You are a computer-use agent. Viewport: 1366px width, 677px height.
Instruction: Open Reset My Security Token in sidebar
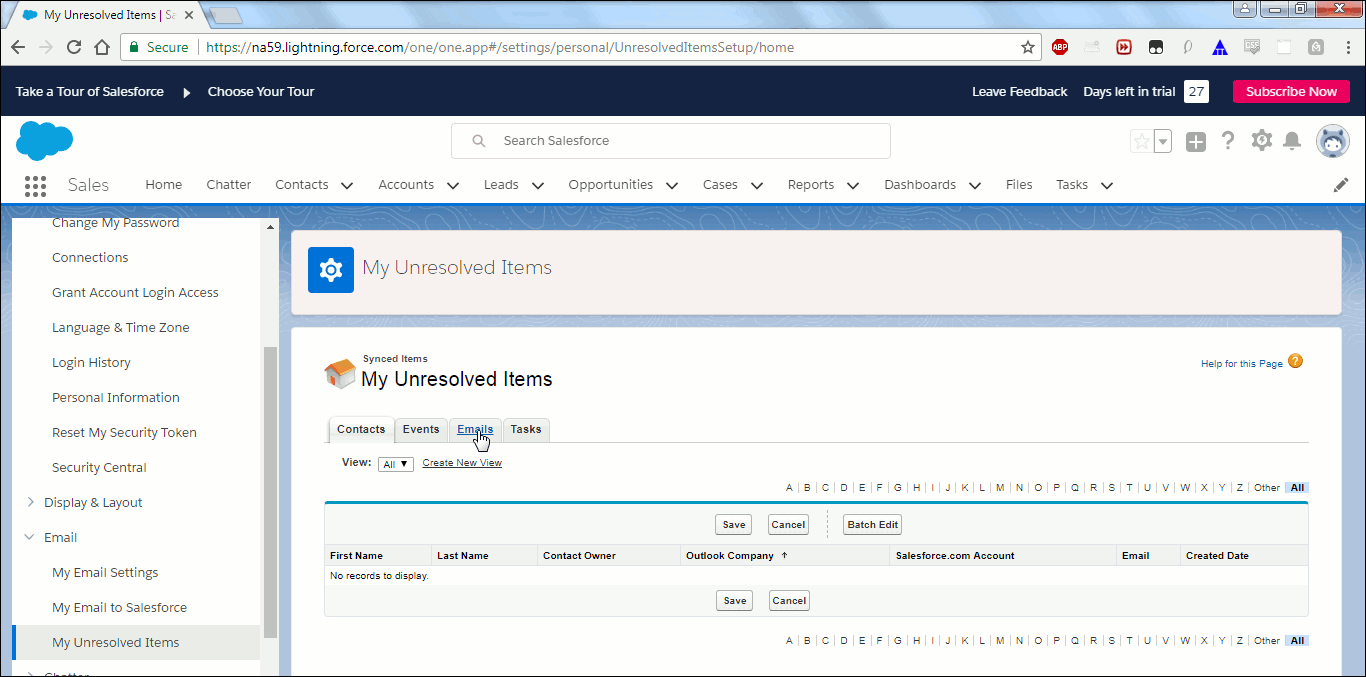[x=124, y=432]
